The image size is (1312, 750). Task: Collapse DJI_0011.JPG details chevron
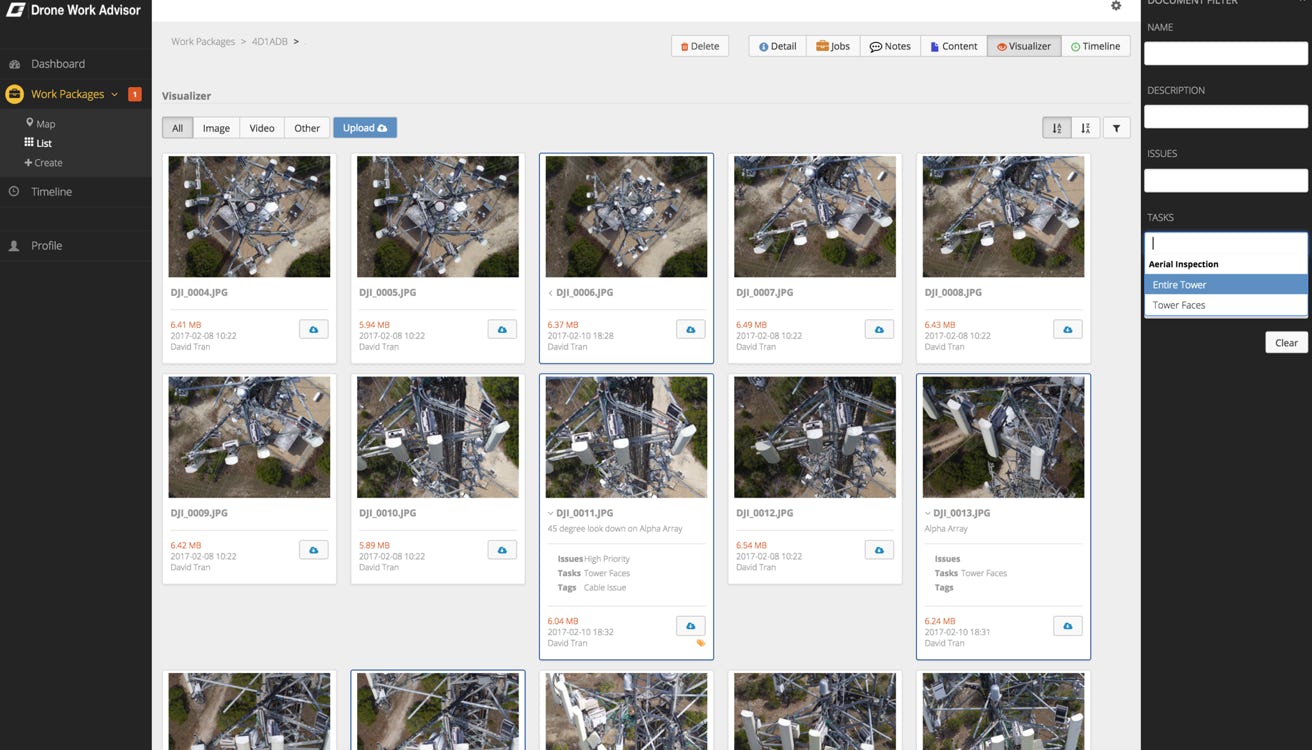550,513
